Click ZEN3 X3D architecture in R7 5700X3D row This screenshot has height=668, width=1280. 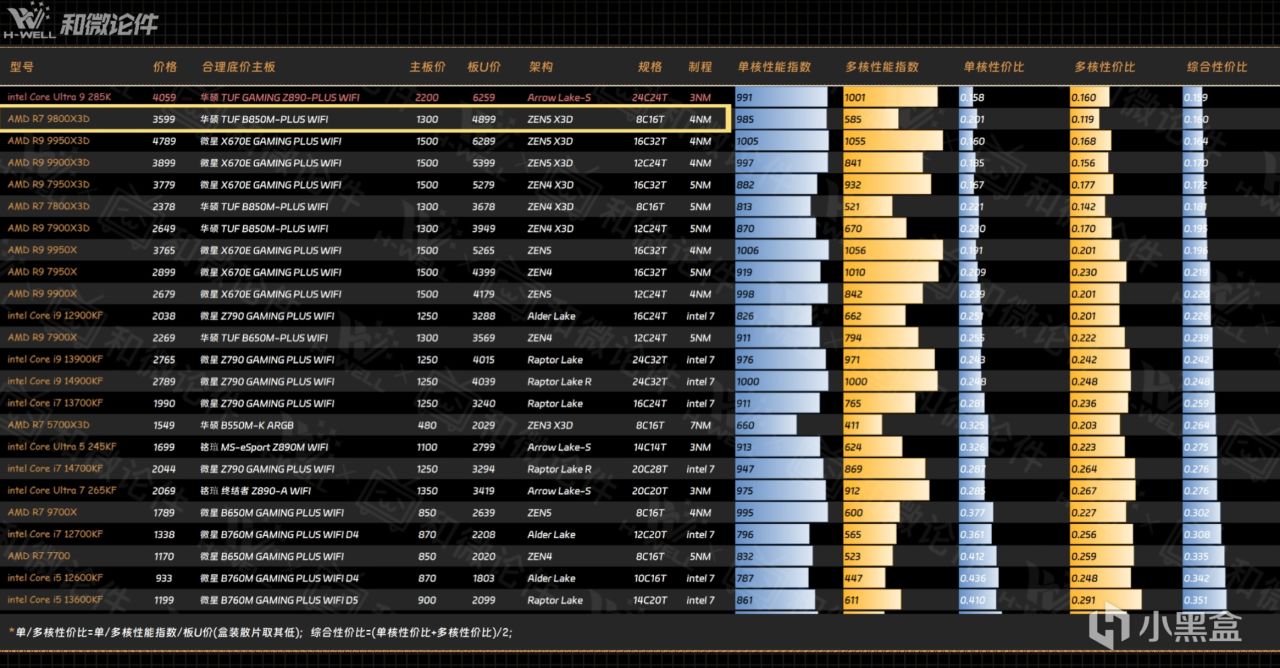click(x=550, y=425)
